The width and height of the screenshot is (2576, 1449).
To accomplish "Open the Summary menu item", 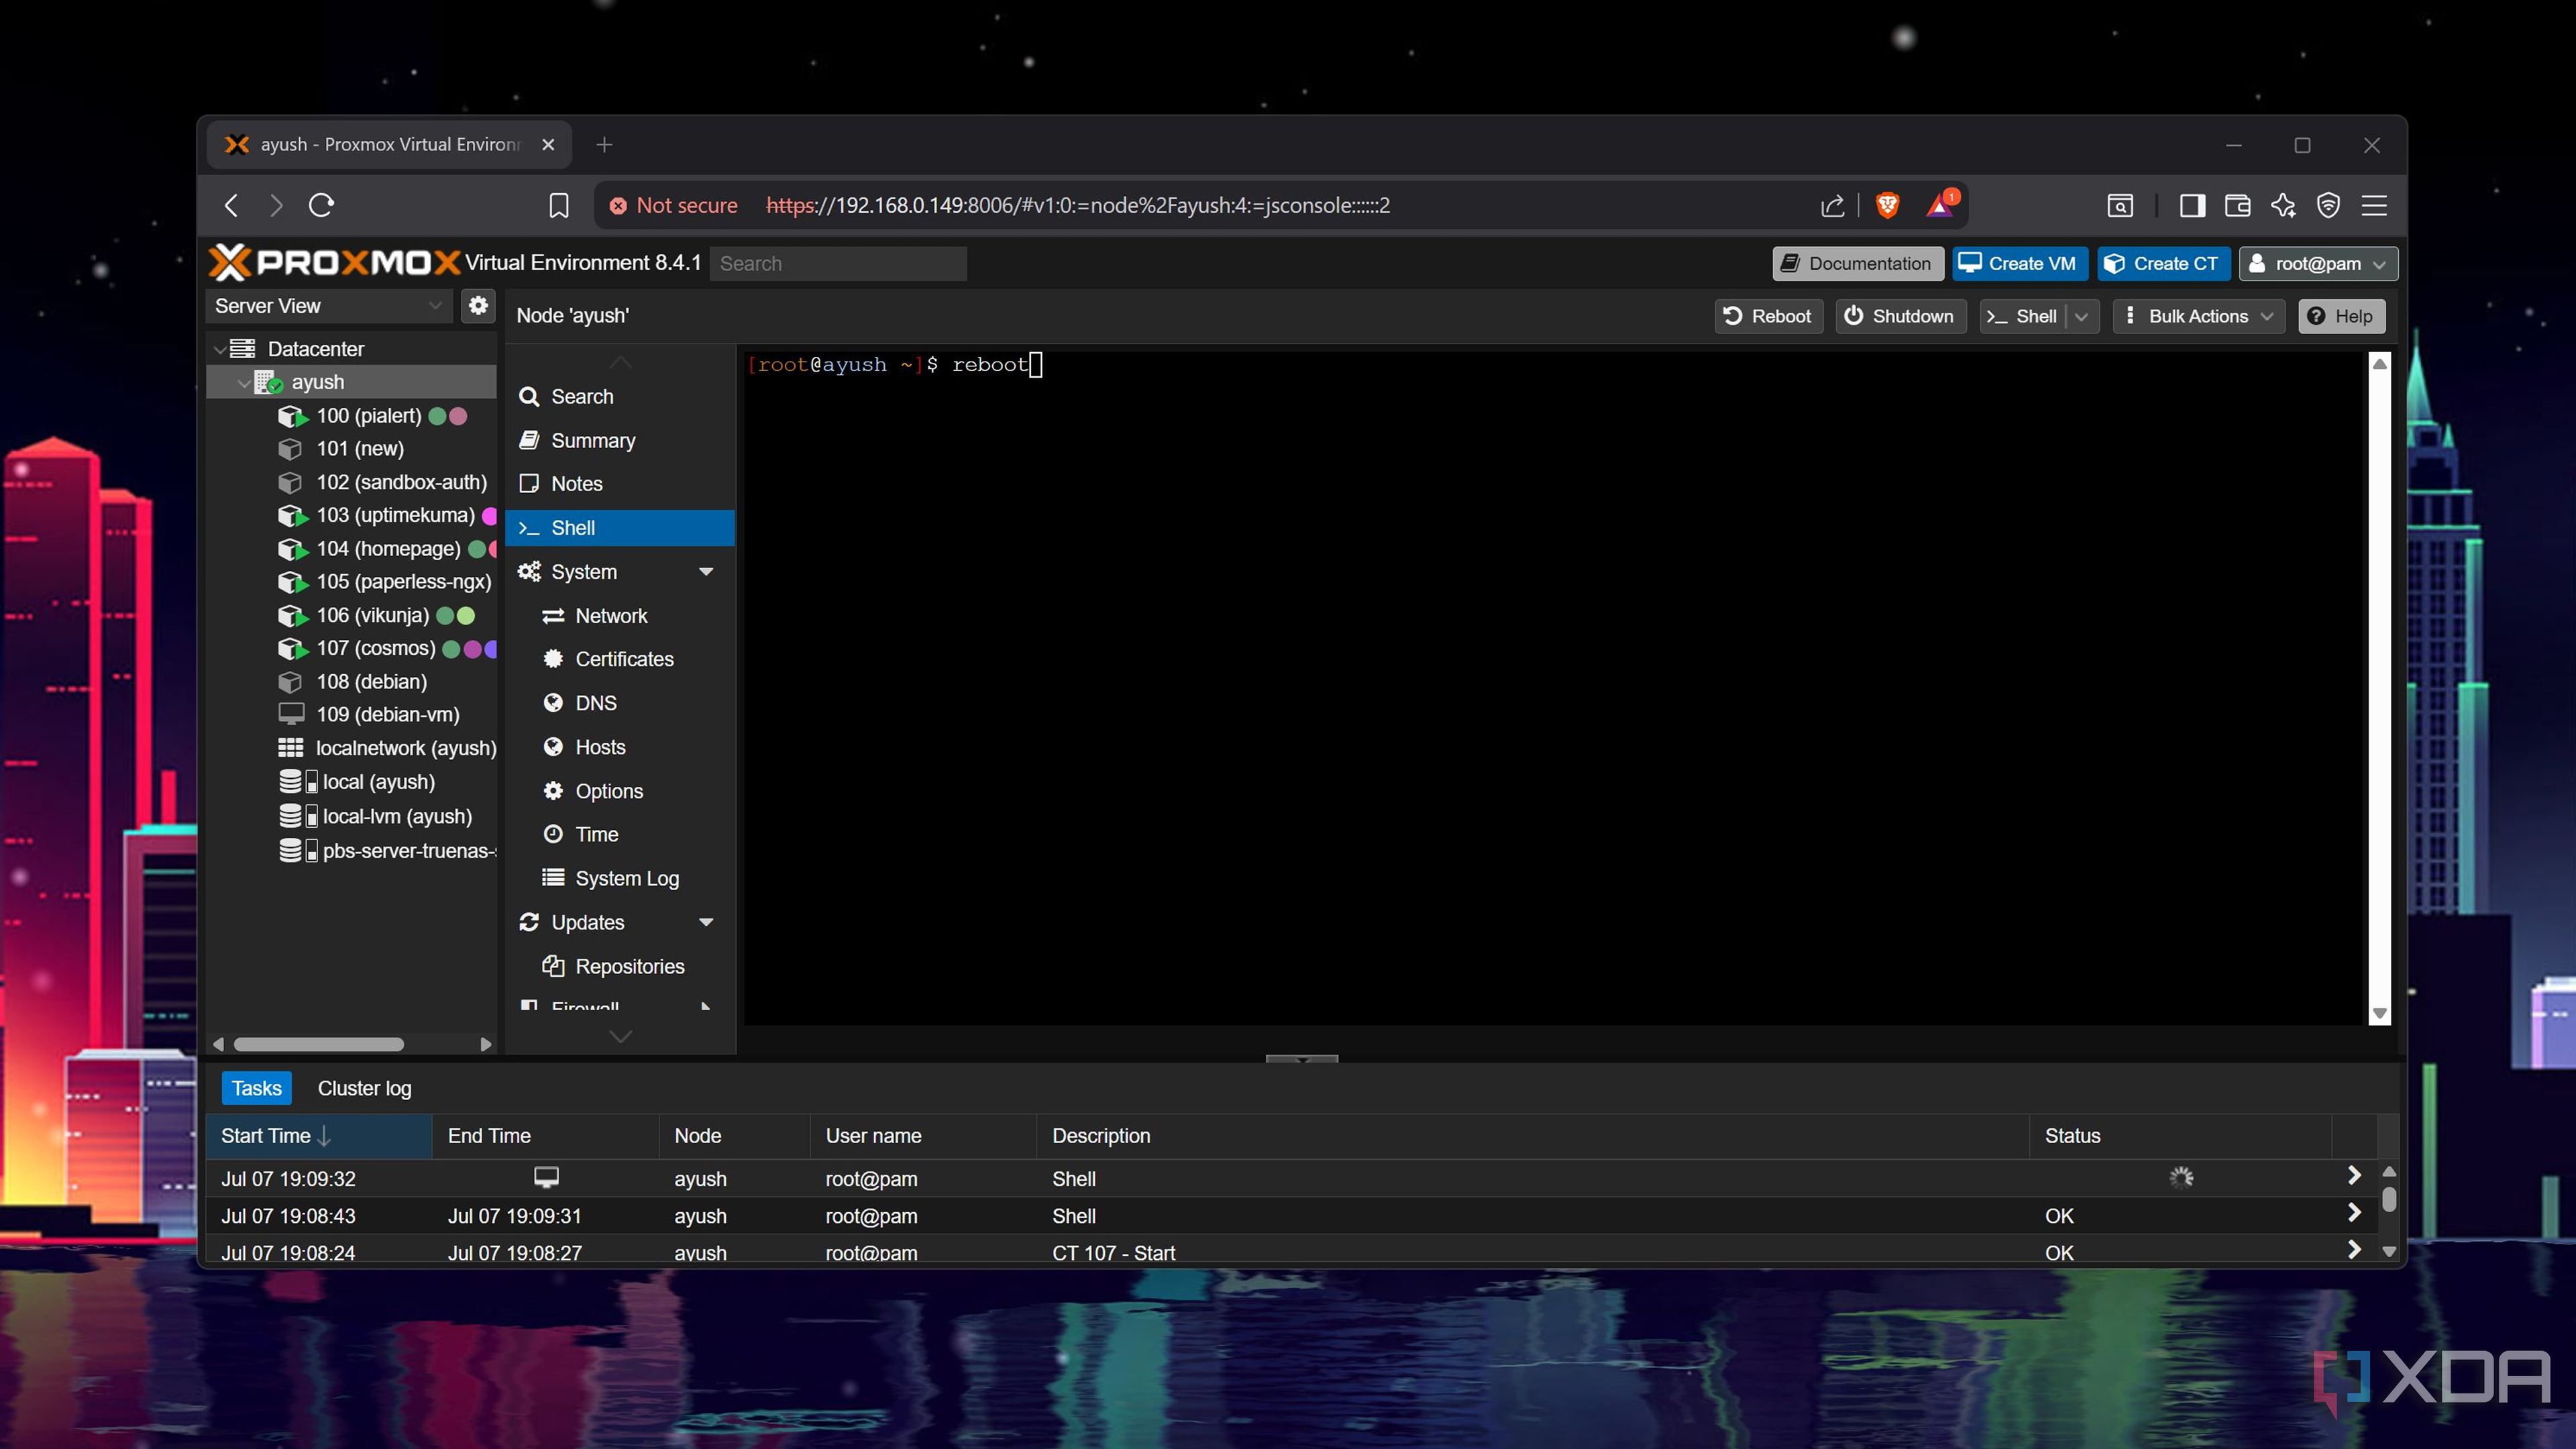I will [x=593, y=441].
